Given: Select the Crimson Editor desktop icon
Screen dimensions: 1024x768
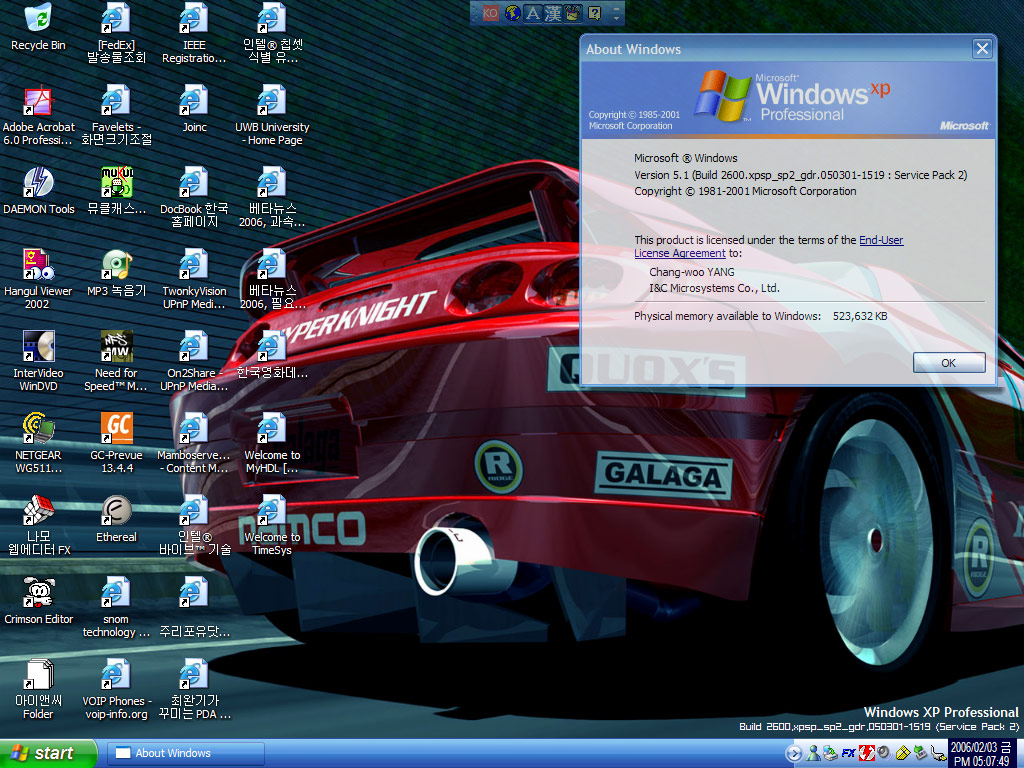Looking at the screenshot, I should coord(38,594).
